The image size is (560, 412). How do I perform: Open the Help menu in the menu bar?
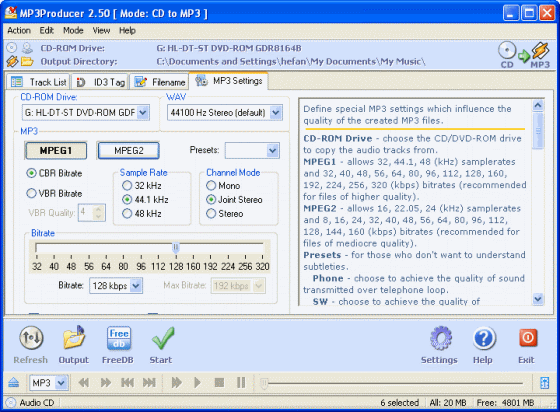tap(127, 30)
